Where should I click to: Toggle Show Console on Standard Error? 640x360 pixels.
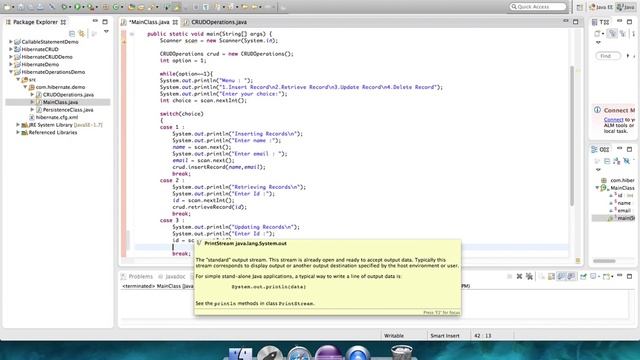(571, 276)
